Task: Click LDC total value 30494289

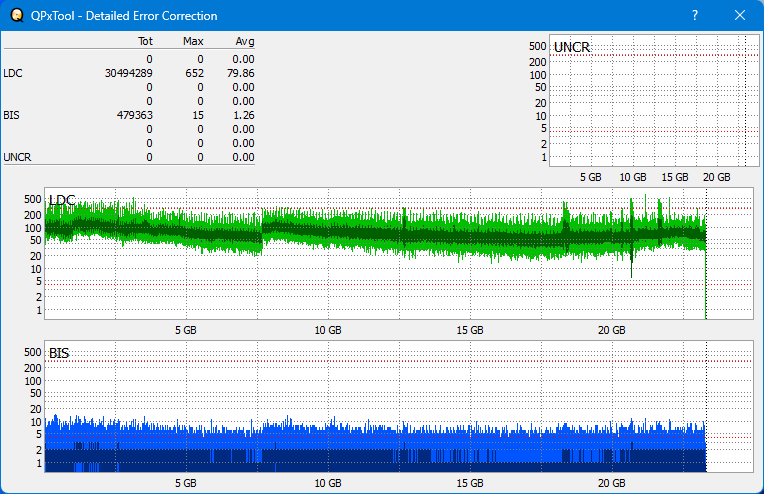Action: pos(128,73)
